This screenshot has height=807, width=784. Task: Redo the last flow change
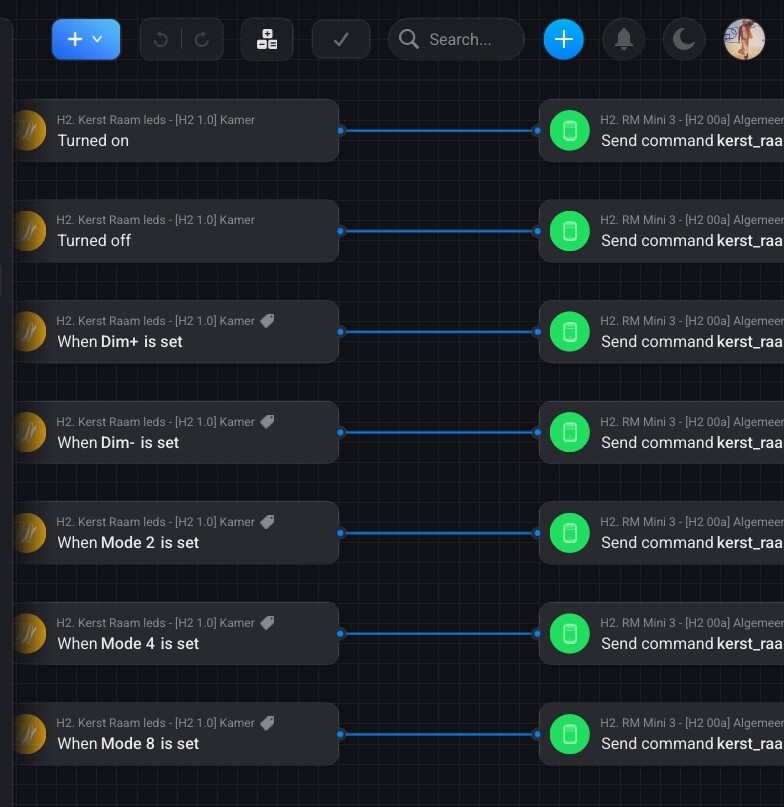[x=202, y=39]
